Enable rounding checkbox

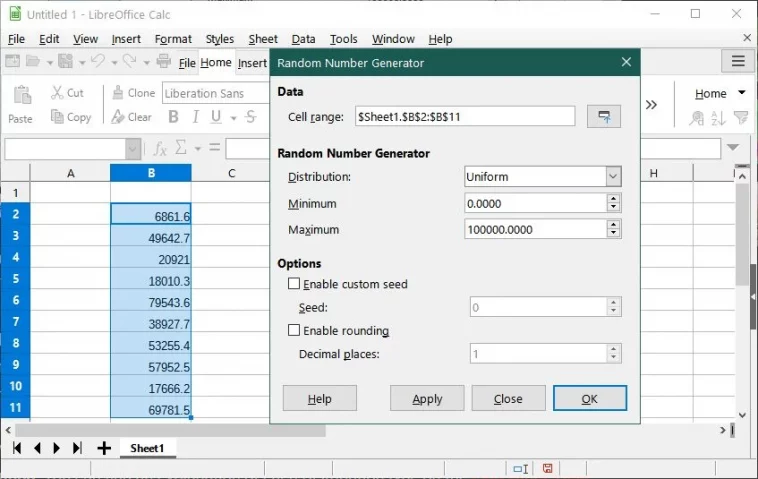[294, 330]
